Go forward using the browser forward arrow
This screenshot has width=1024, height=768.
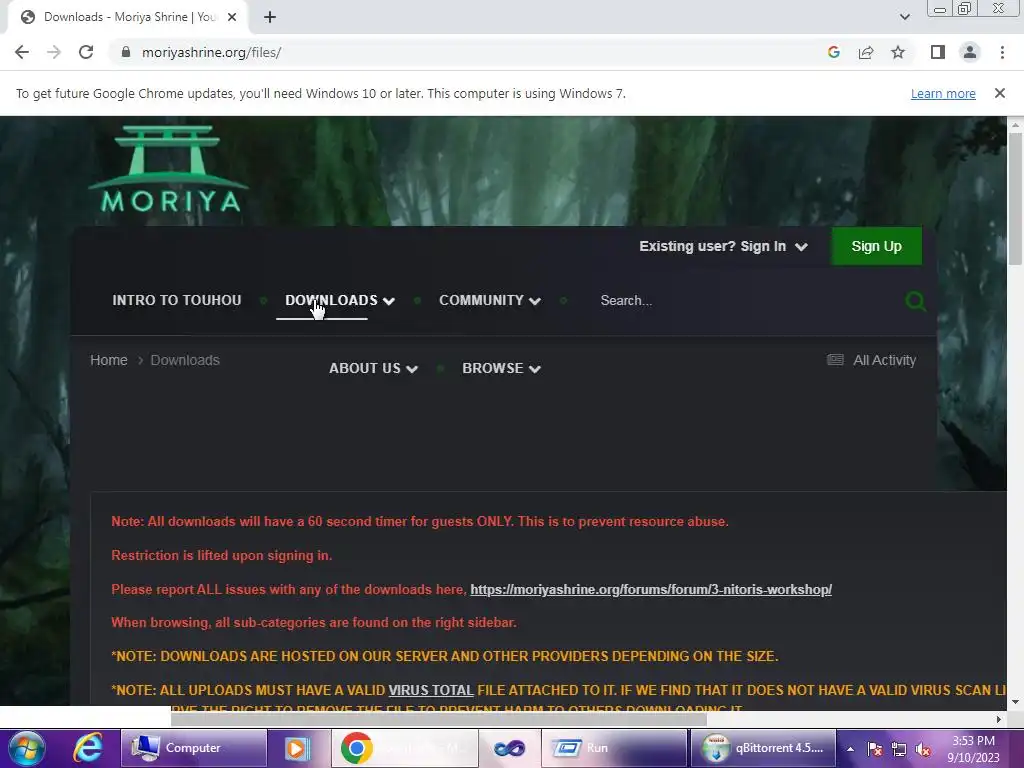click(54, 52)
